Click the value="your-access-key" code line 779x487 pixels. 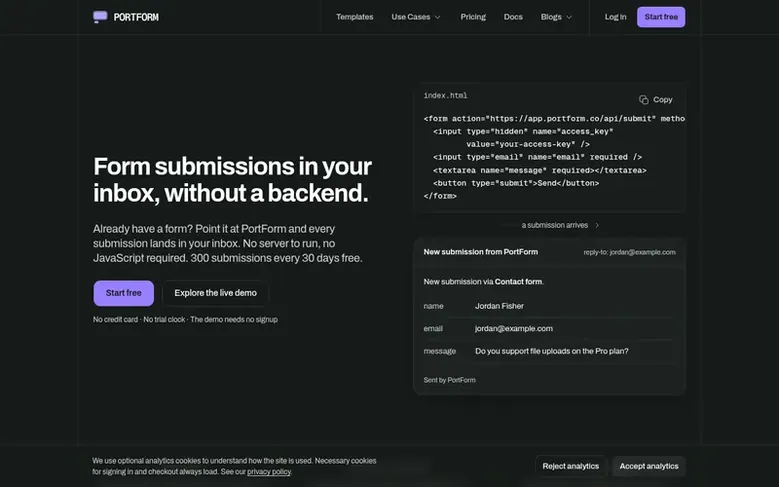pos(528,145)
